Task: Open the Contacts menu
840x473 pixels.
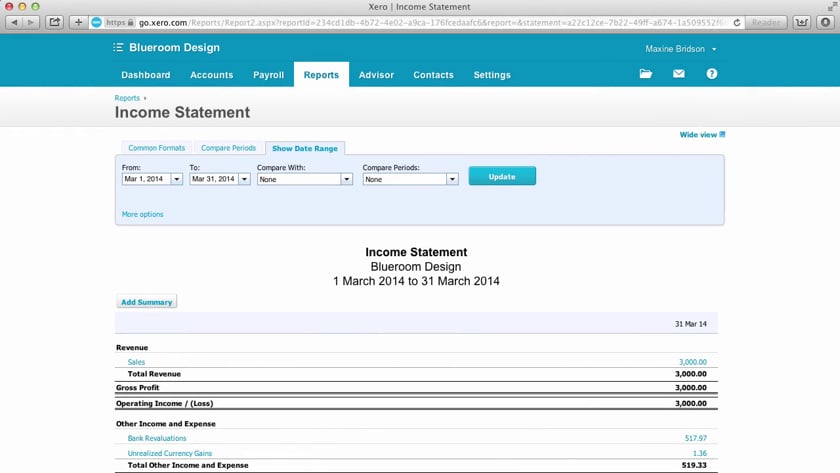Action: tap(433, 75)
